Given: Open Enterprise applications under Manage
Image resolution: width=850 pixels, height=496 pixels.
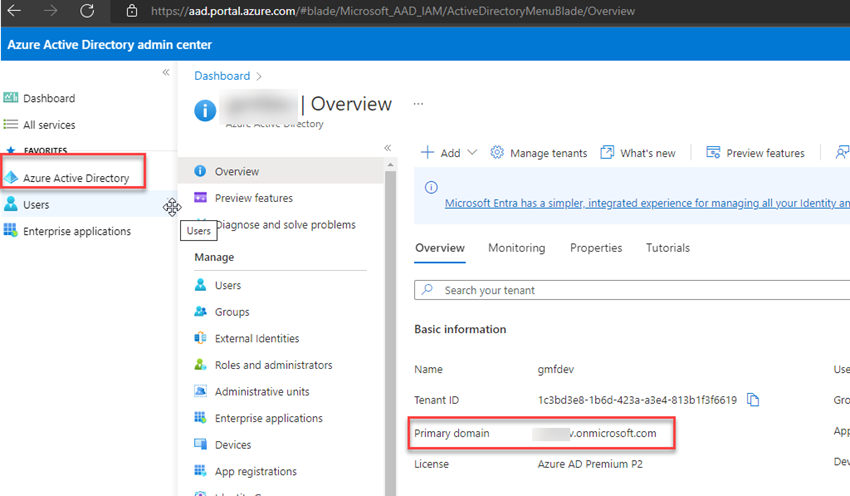Looking at the screenshot, I should (269, 418).
